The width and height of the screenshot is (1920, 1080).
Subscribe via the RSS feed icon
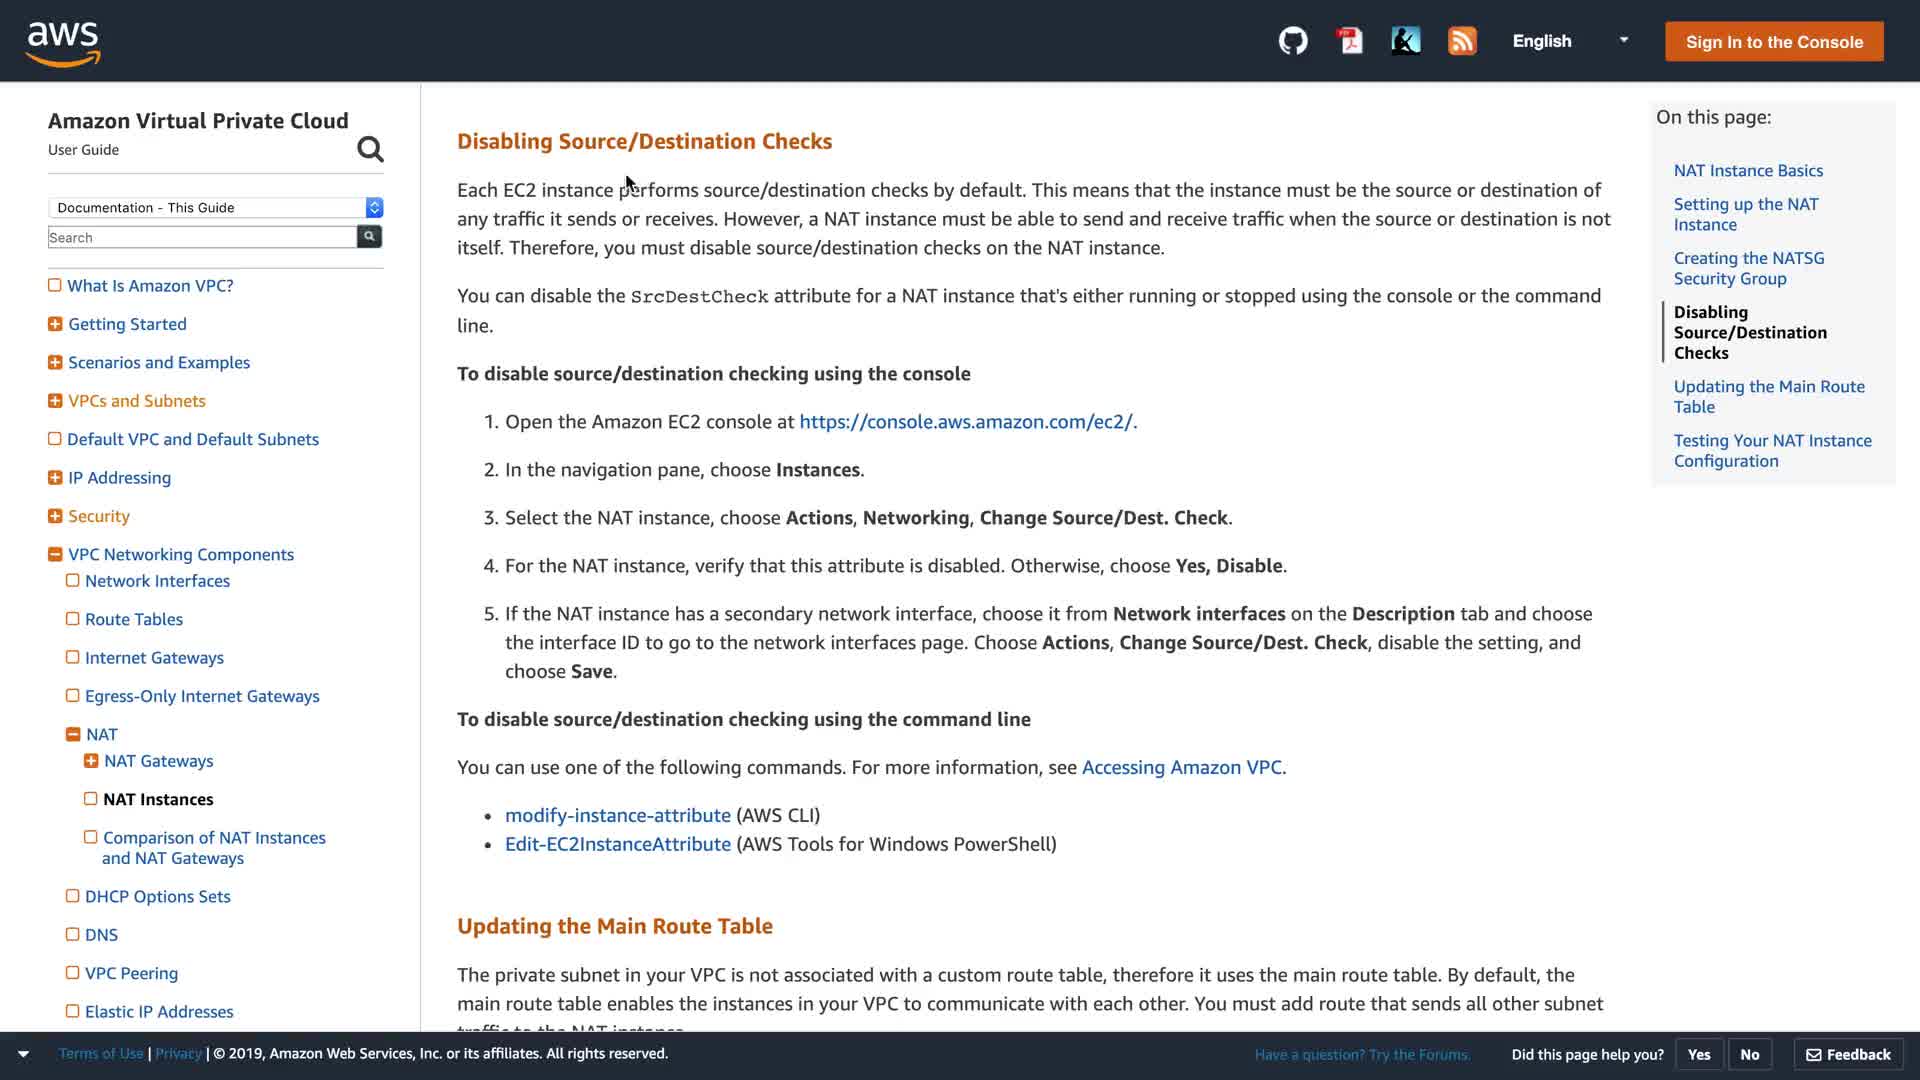[x=1462, y=41]
